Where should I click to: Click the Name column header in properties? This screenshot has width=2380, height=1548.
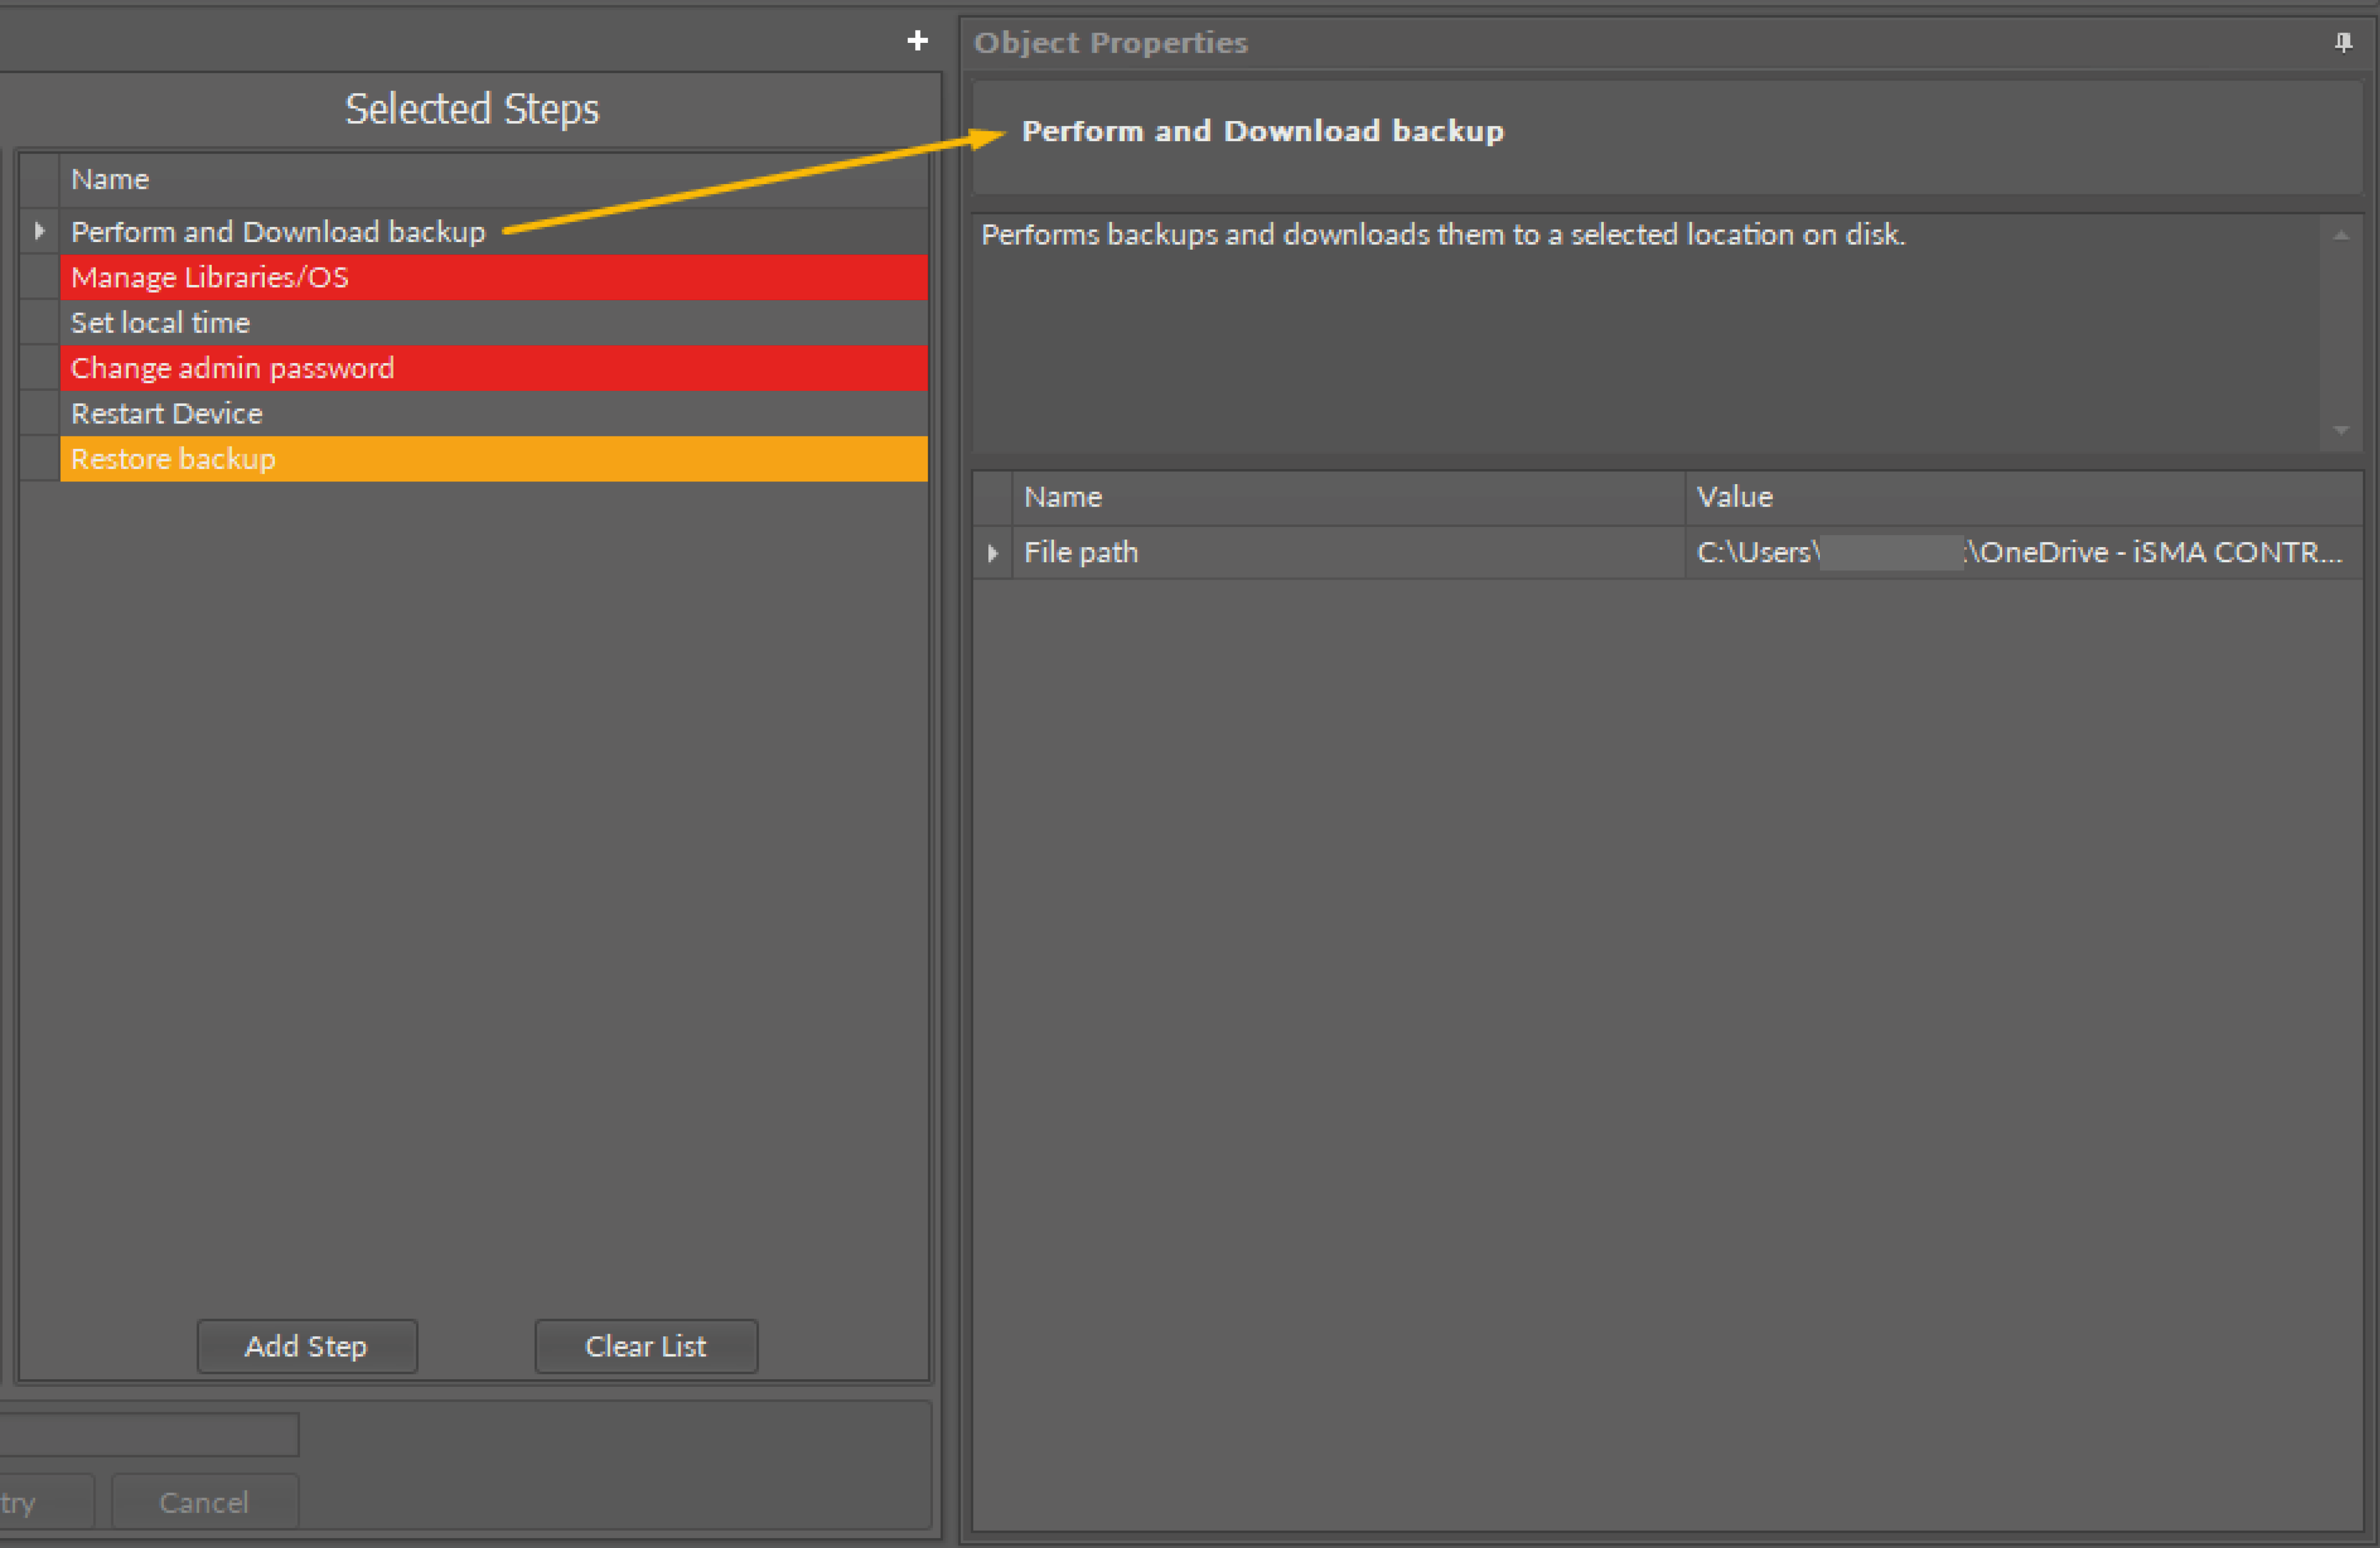(x=1063, y=497)
